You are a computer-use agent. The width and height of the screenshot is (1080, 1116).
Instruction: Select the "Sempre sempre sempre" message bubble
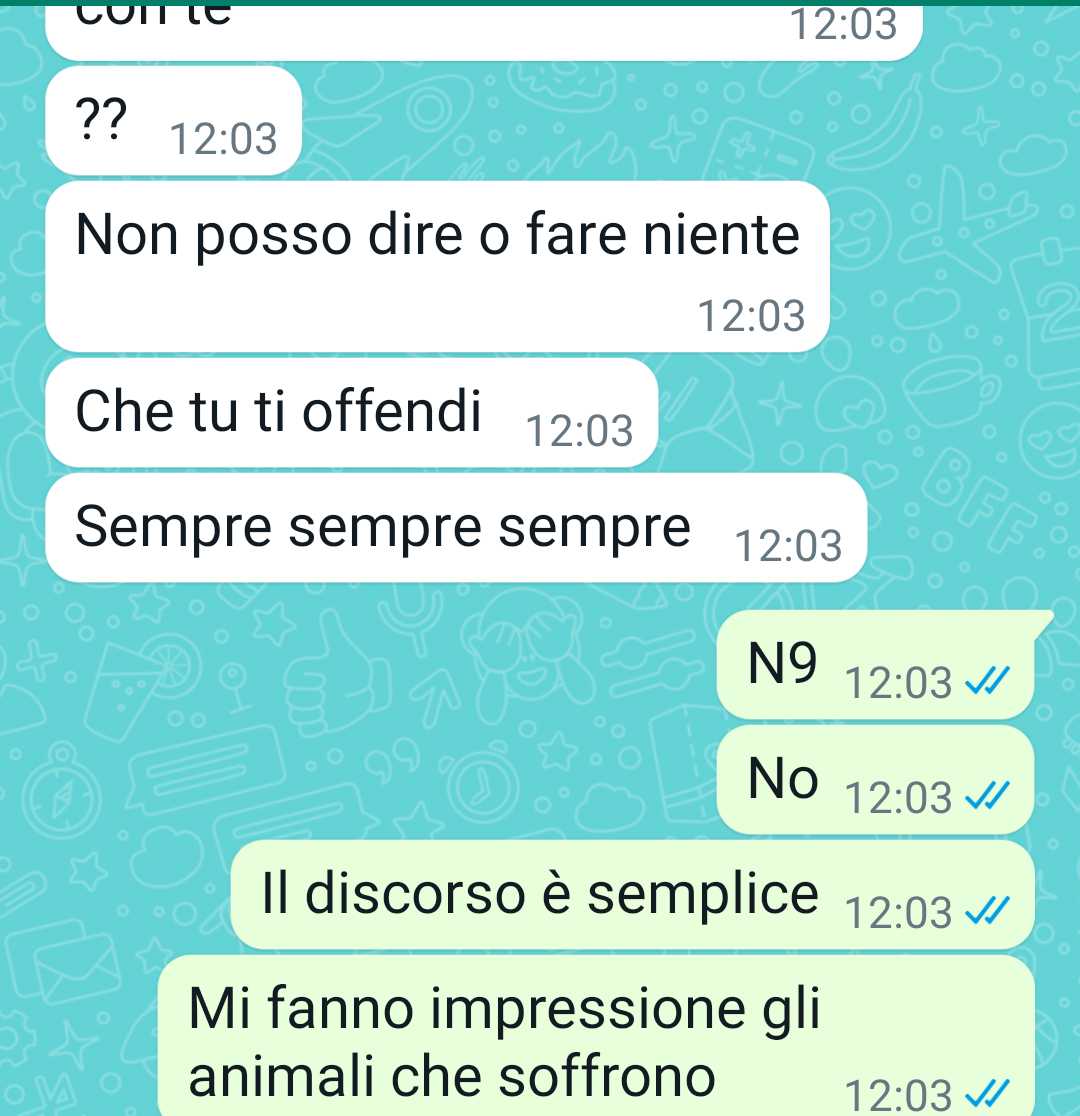[x=456, y=528]
